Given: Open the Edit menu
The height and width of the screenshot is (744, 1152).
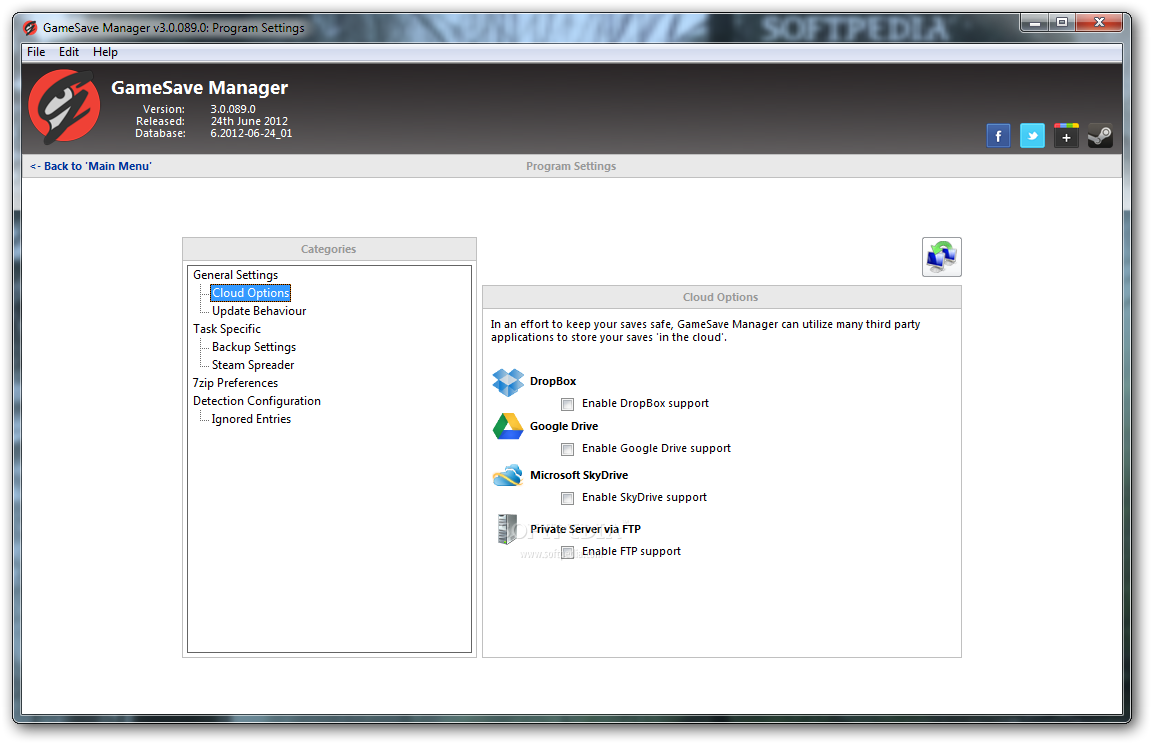Looking at the screenshot, I should (x=69, y=52).
